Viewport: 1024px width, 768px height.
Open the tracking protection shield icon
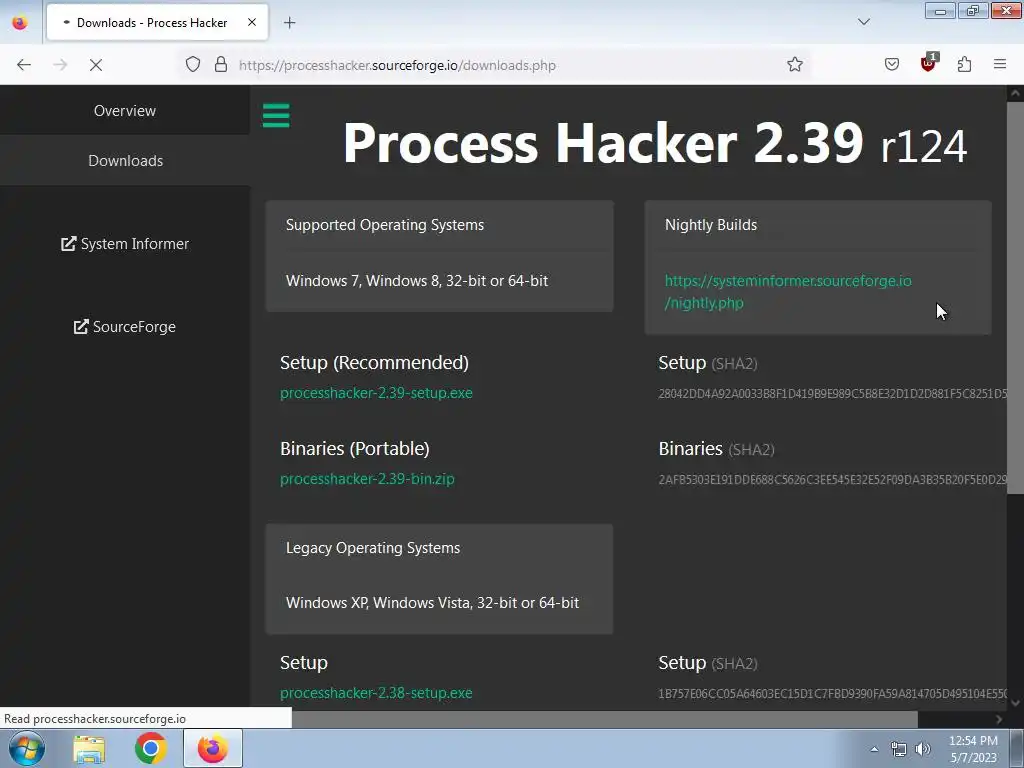coord(193,65)
